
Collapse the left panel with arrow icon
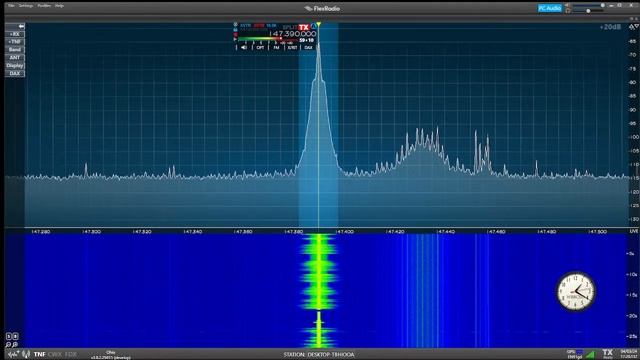coord(15,26)
